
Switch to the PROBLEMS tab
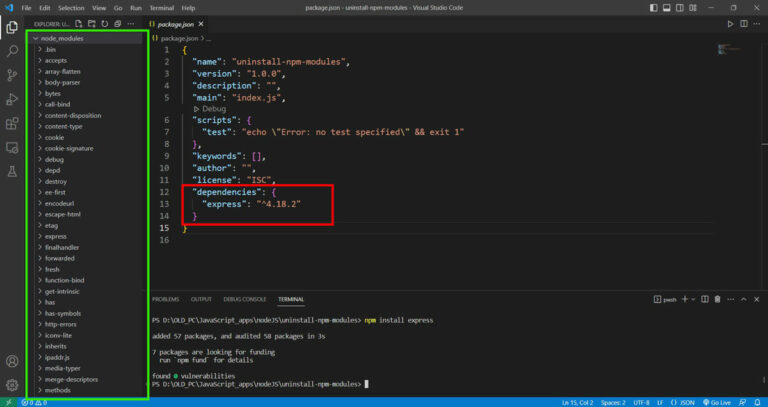pyautogui.click(x=165, y=299)
